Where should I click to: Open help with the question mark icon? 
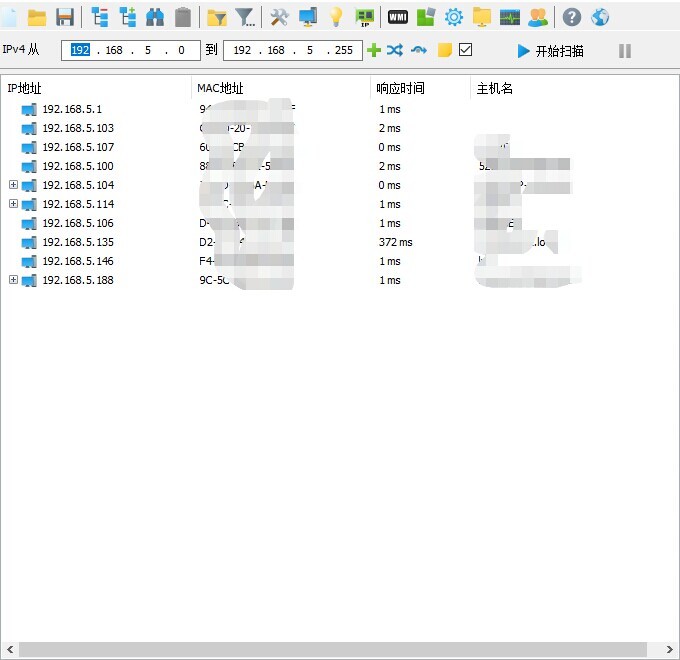point(572,17)
